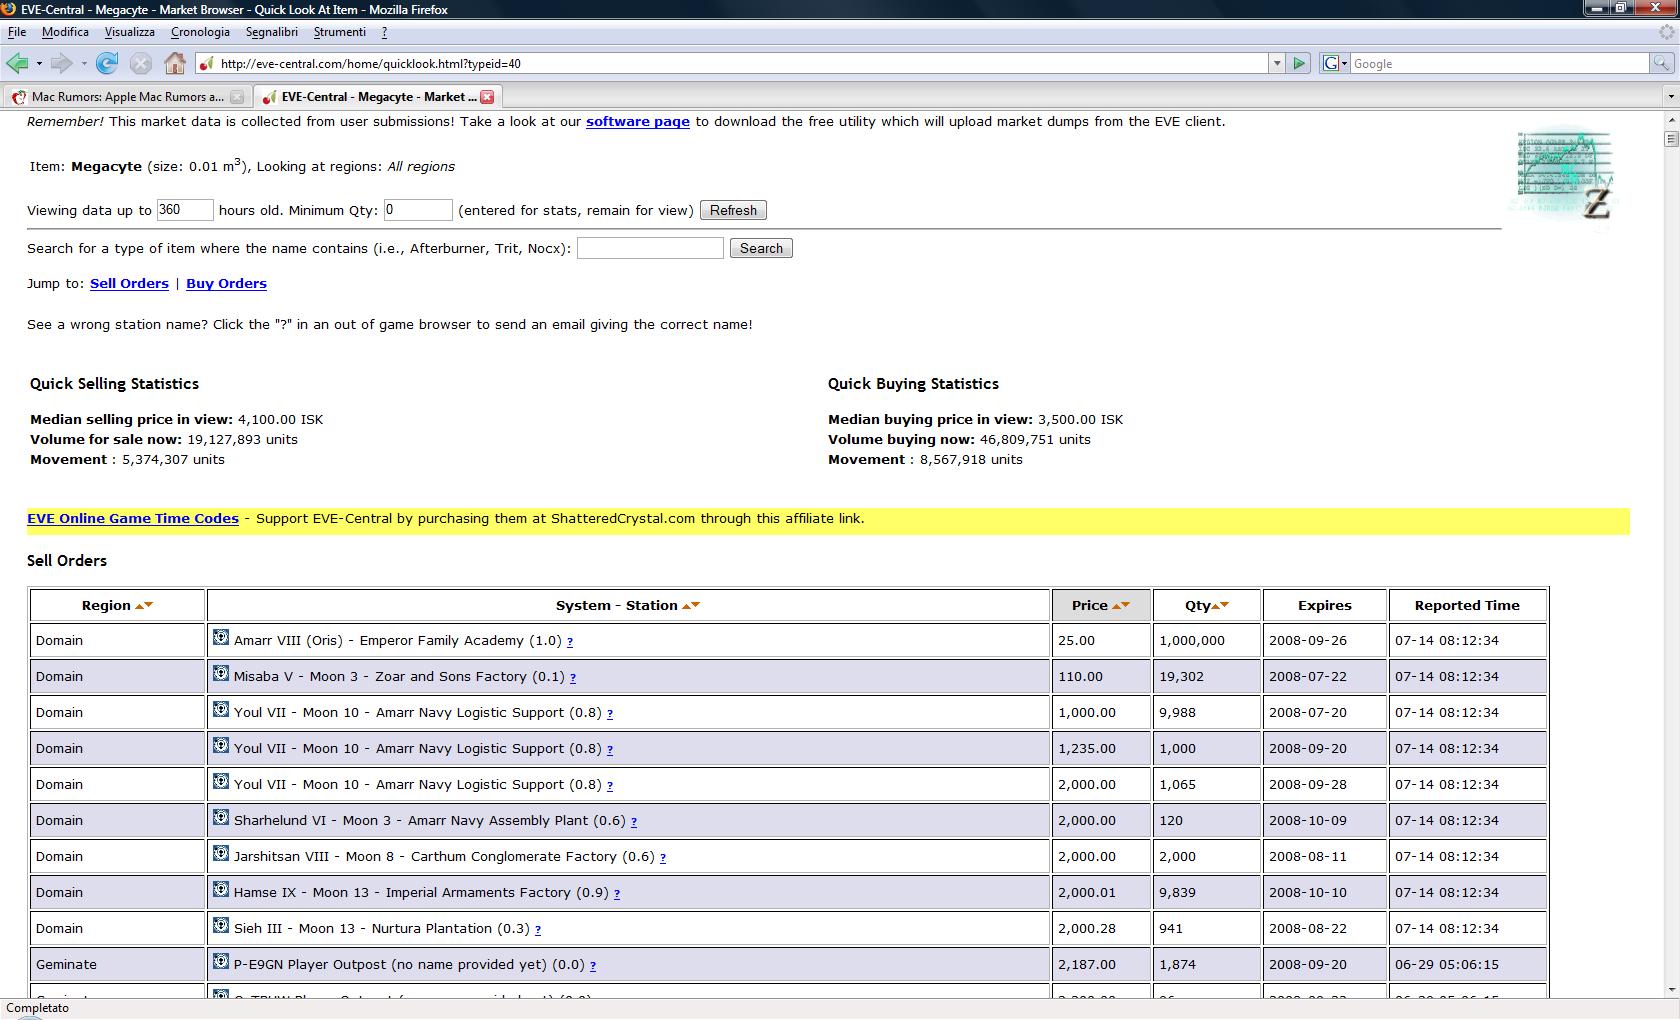Sort Region column descending with down arrow
This screenshot has width=1680, height=1020.
pos(149,606)
